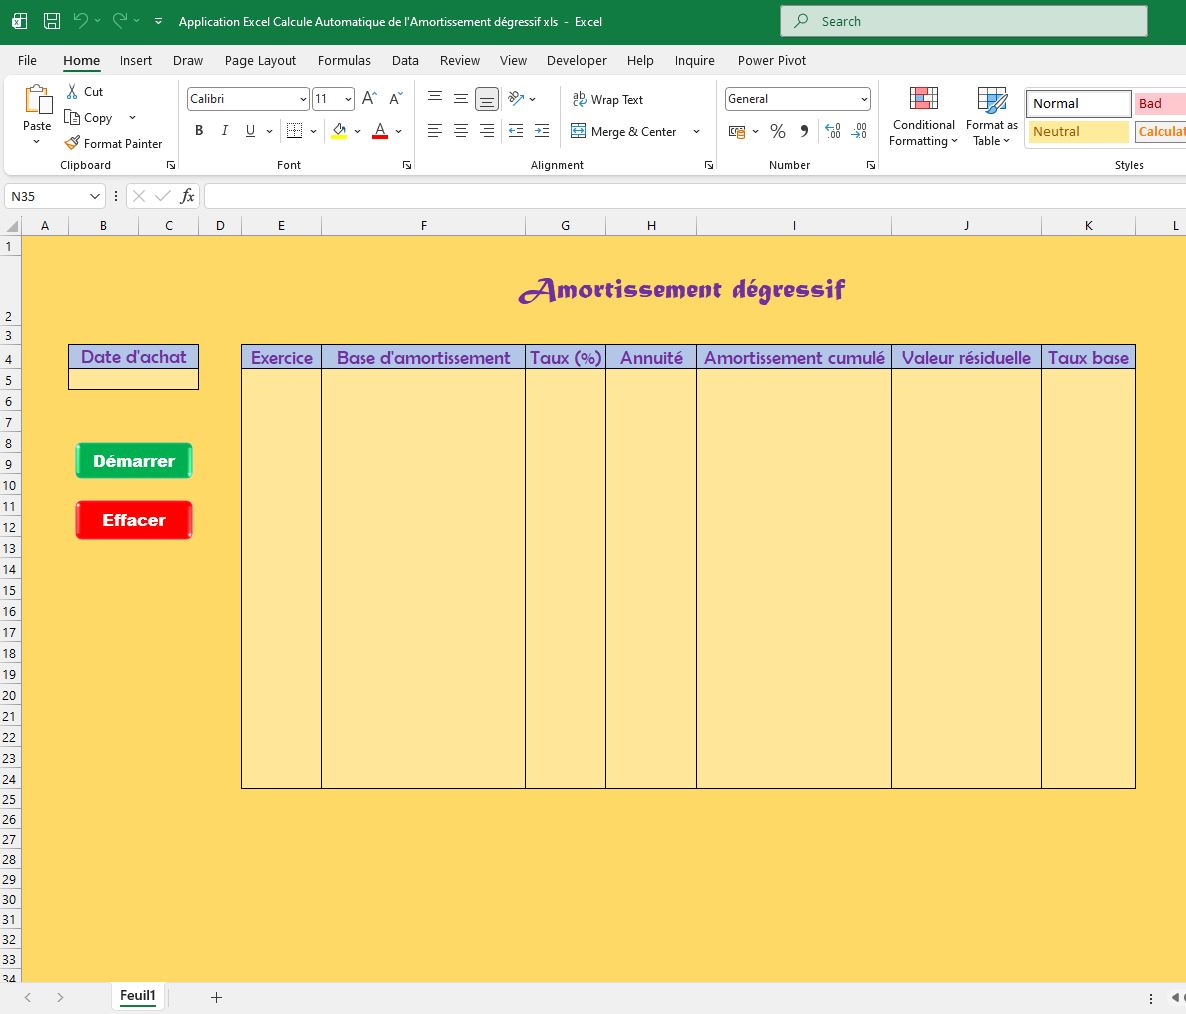Viewport: 1186px width, 1014px height.
Task: Open Format as Table gallery
Action: click(992, 116)
